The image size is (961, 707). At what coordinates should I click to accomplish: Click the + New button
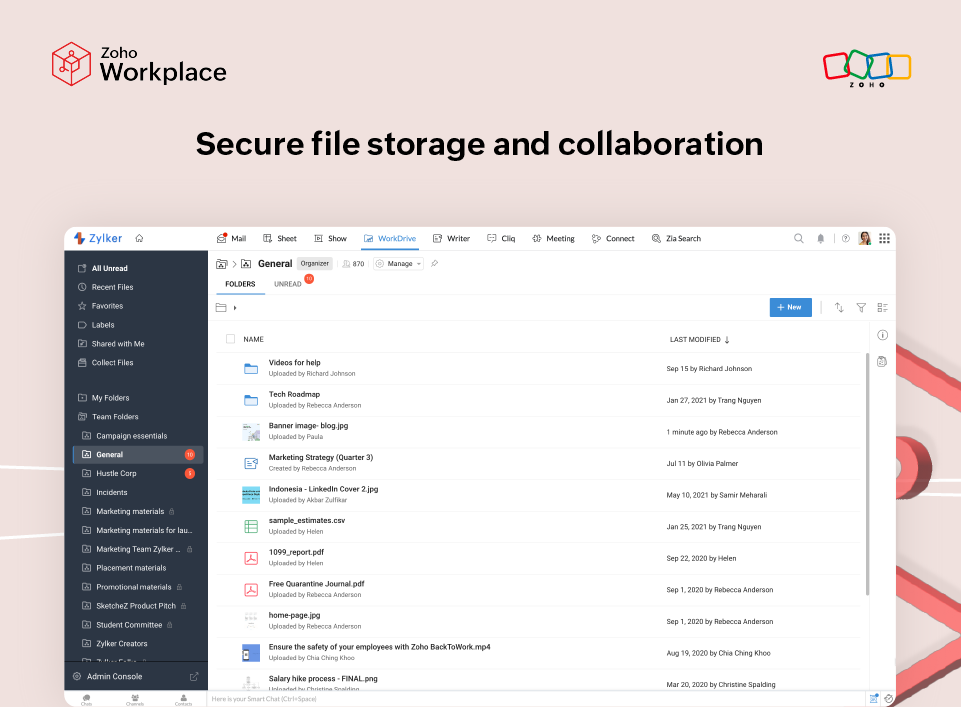click(x=790, y=307)
